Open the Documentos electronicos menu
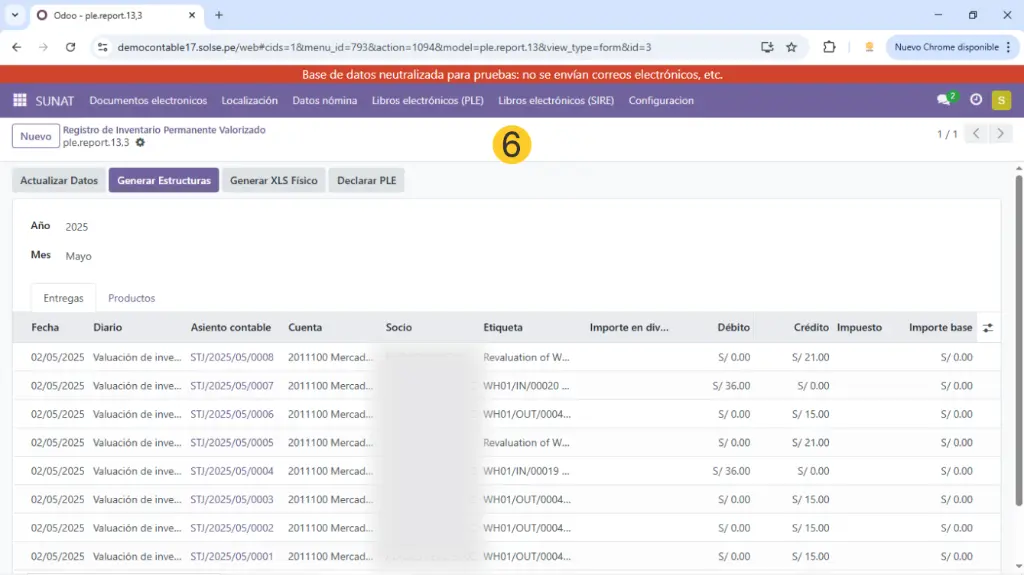Viewport: 1024px width, 575px height. coord(148,100)
